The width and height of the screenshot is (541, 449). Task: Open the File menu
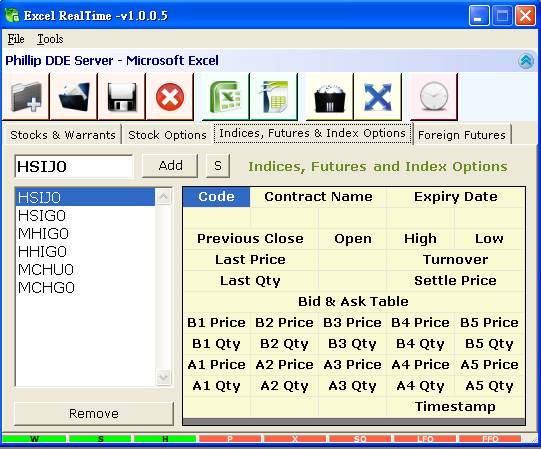pos(16,39)
